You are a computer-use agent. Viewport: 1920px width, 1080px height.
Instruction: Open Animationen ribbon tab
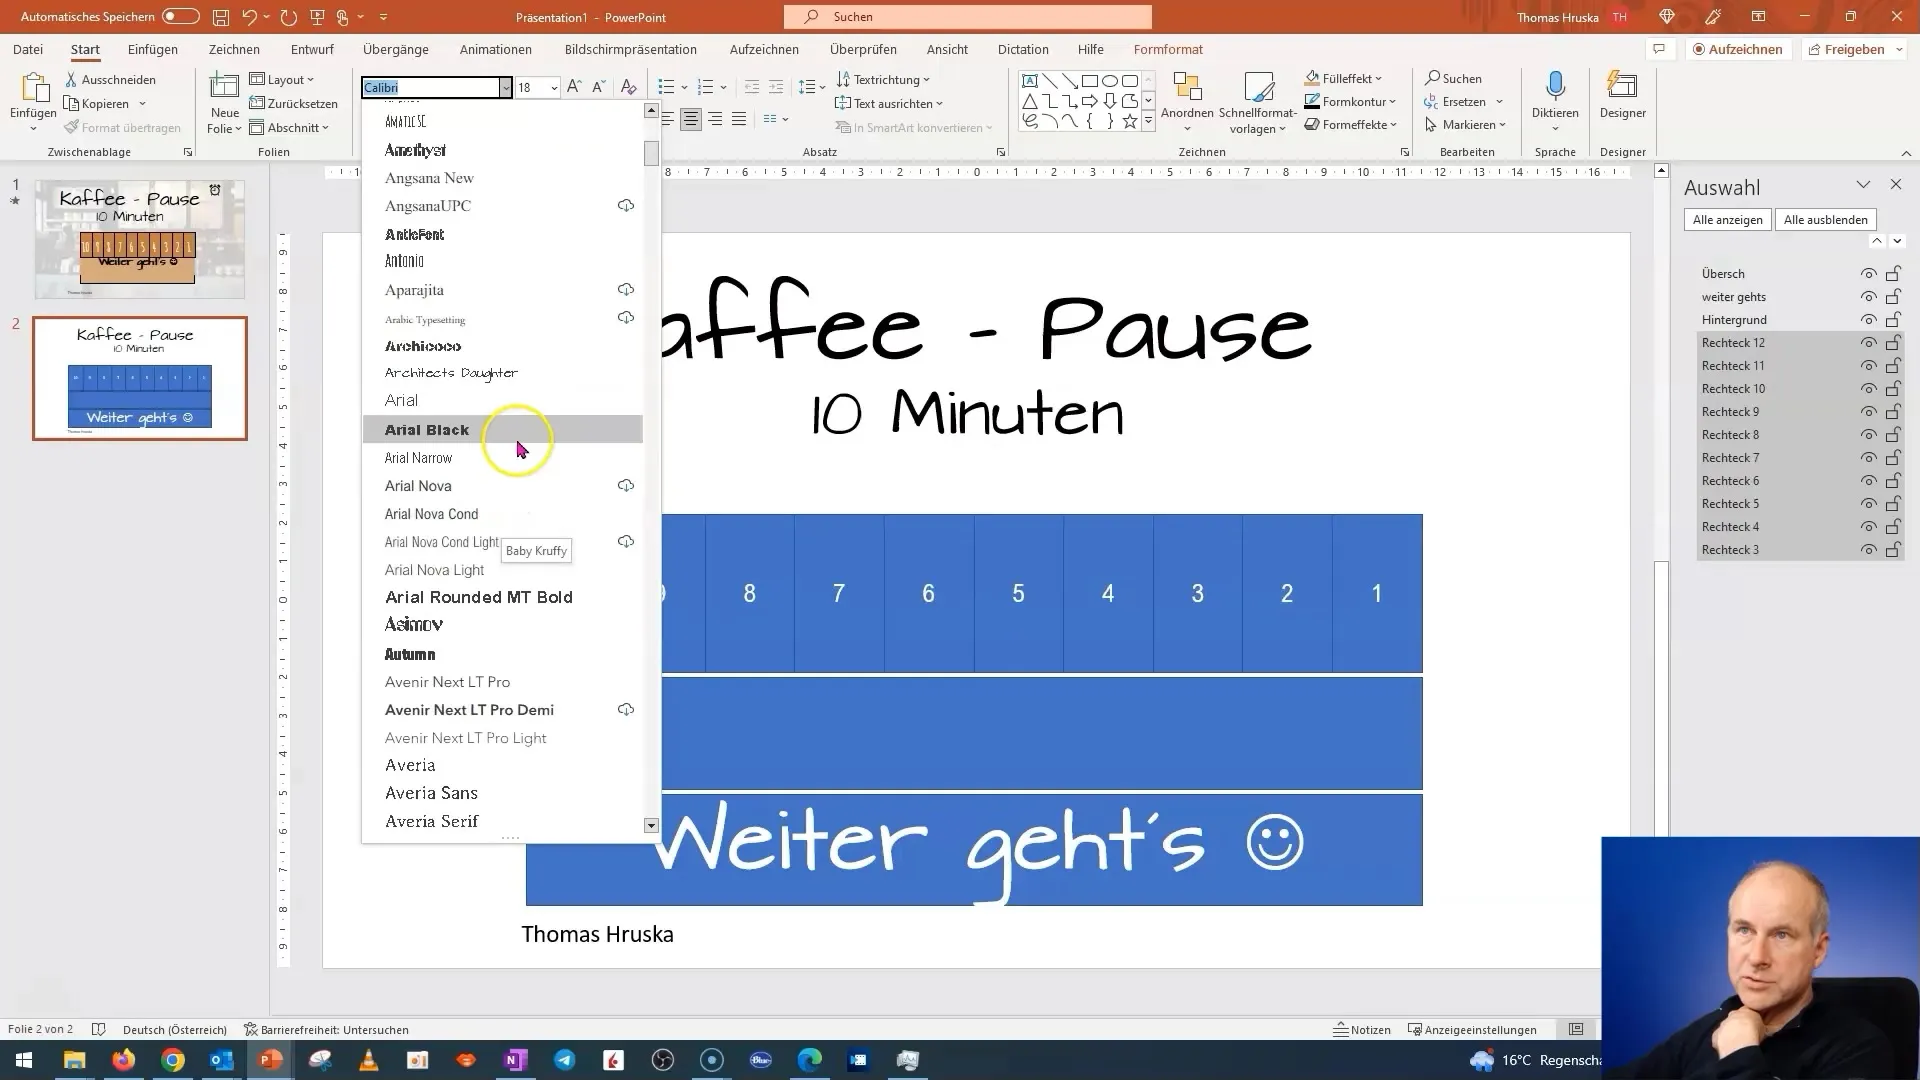coord(497,50)
